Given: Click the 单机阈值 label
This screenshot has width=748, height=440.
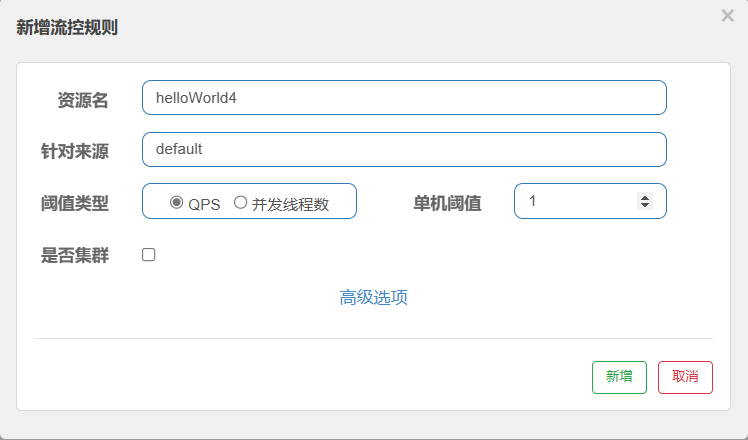Looking at the screenshot, I should (447, 203).
